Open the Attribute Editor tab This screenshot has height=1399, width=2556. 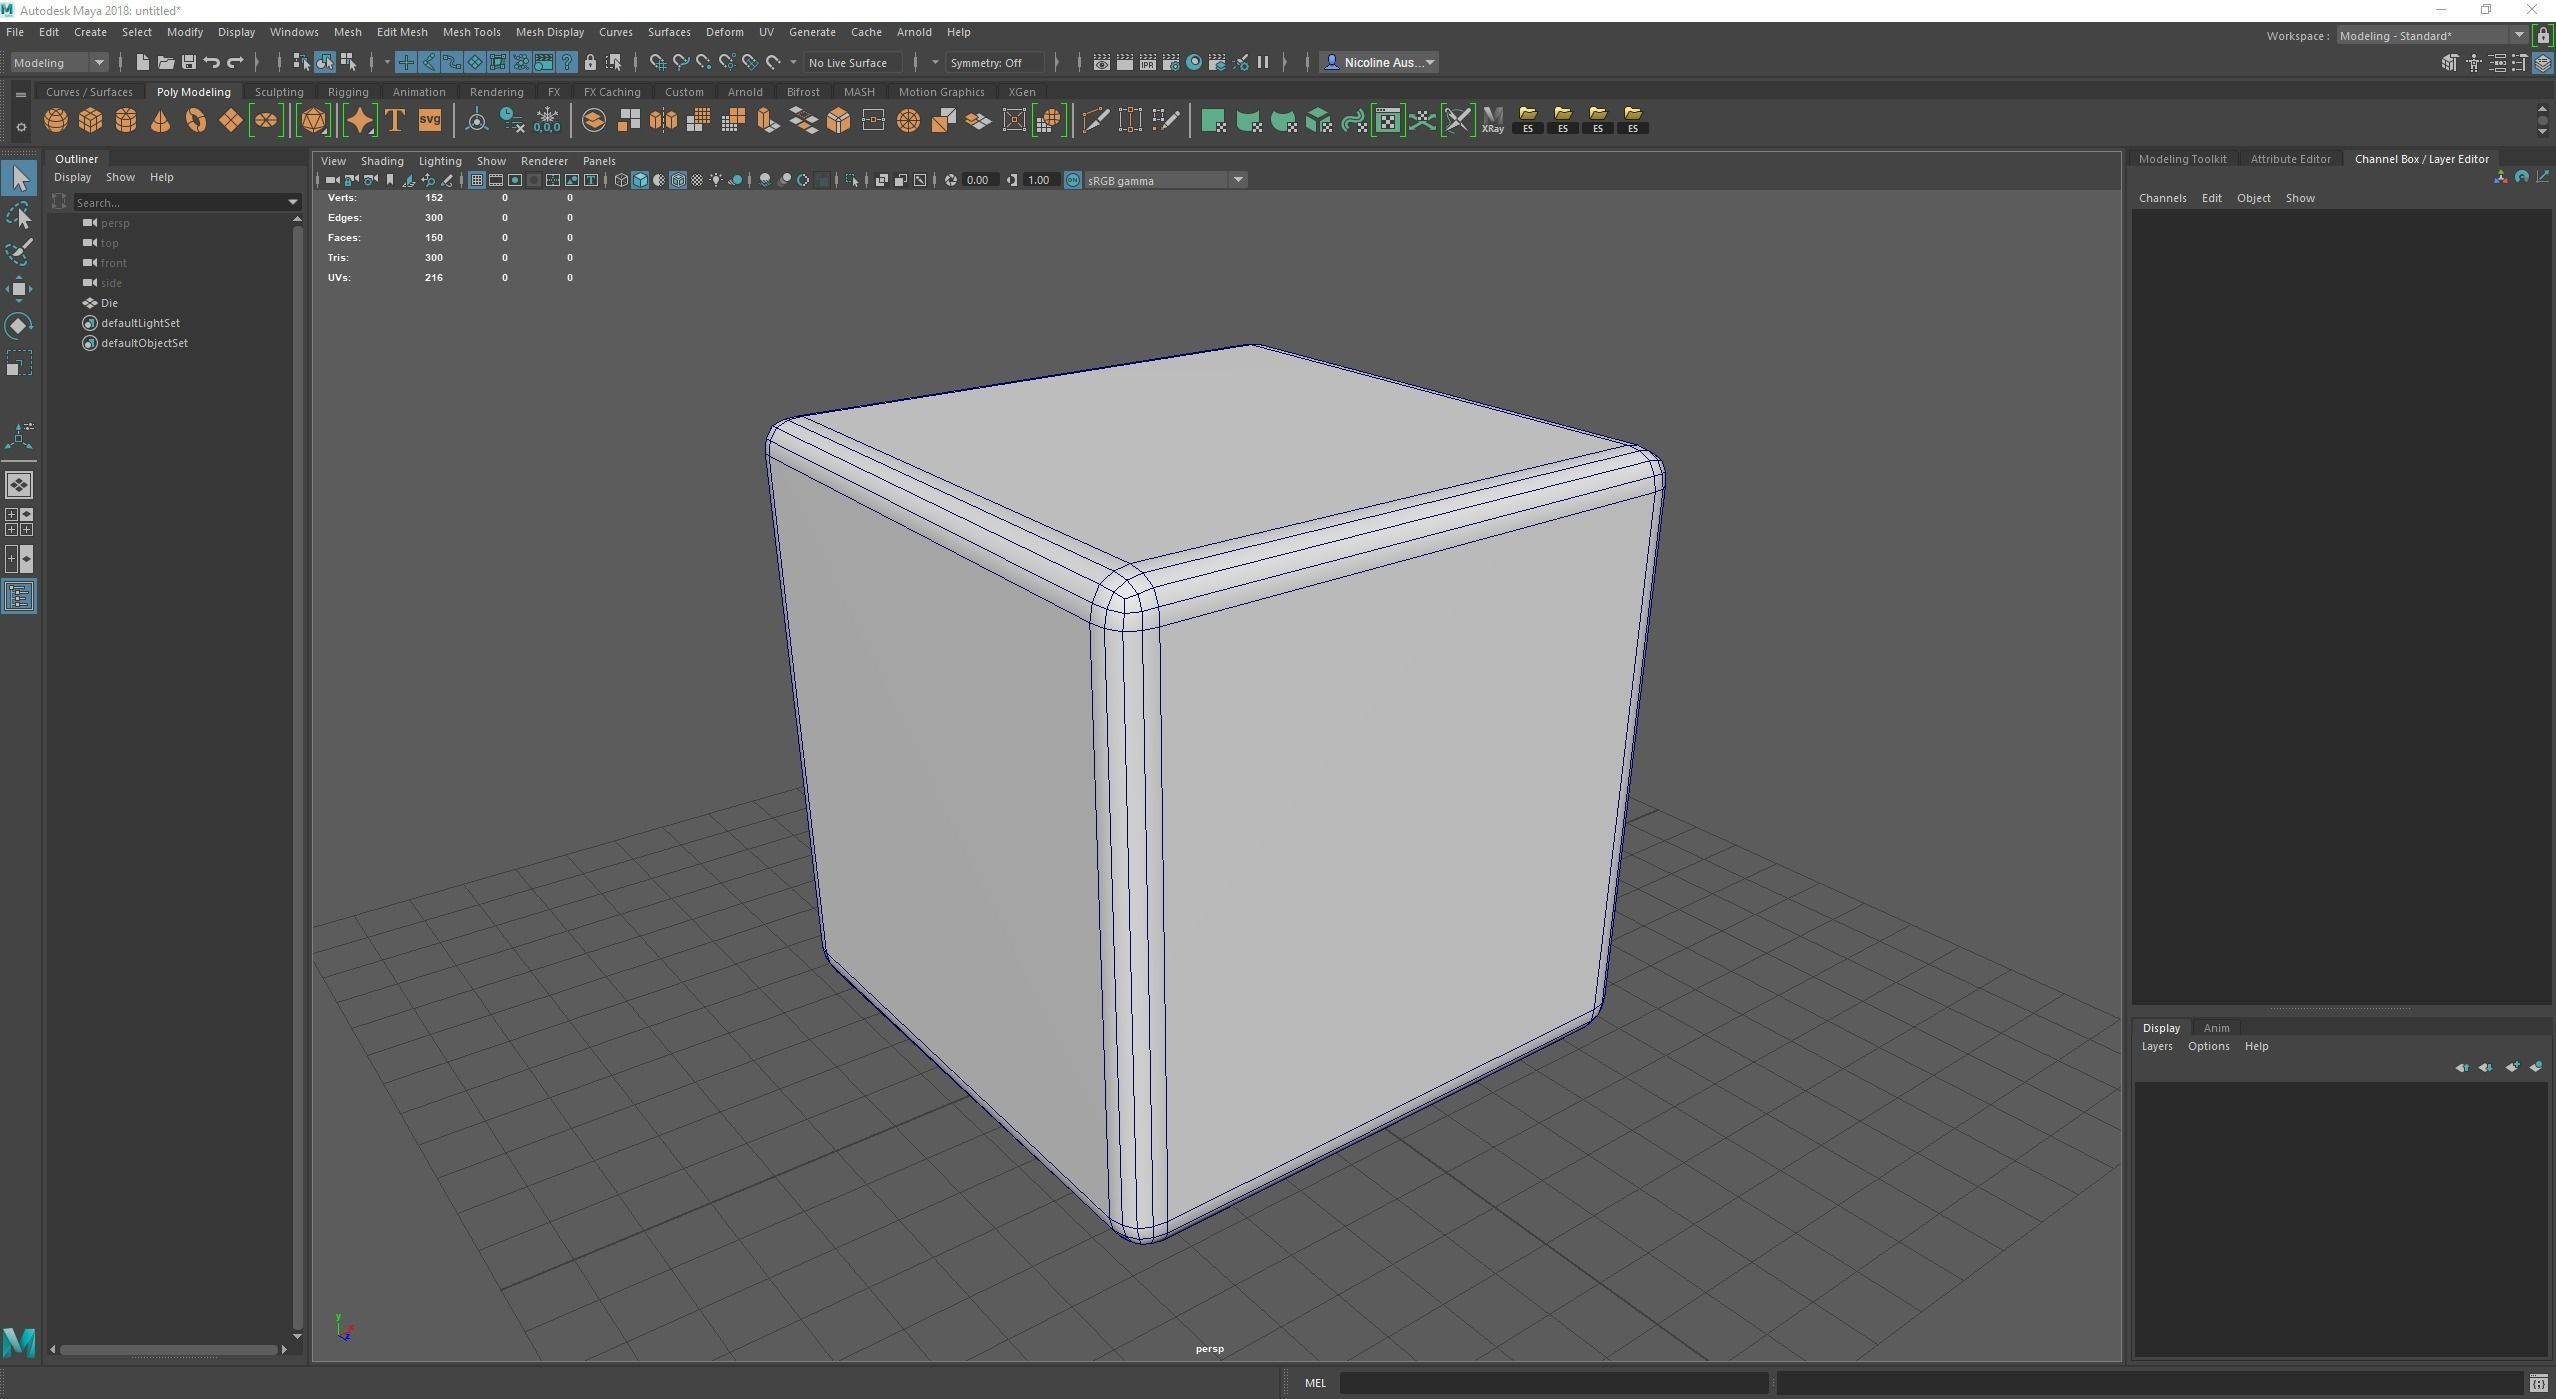2289,159
